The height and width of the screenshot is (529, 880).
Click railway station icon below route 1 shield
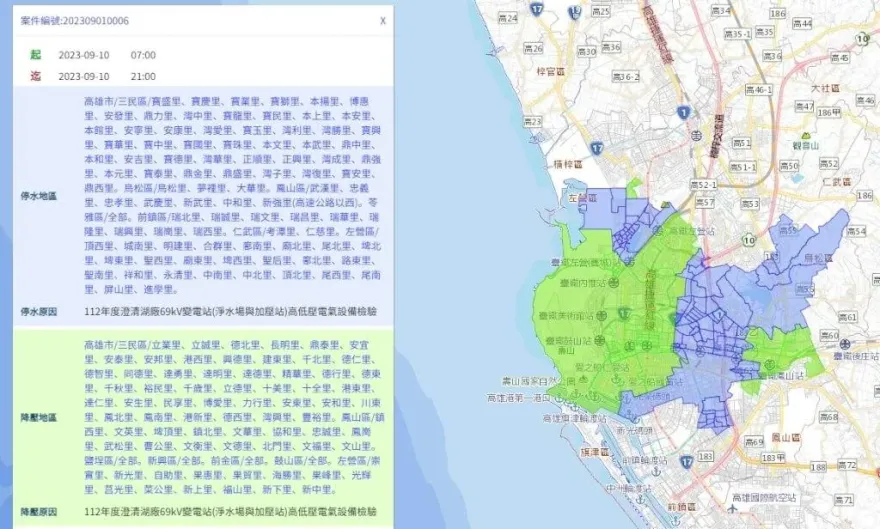click(696, 135)
